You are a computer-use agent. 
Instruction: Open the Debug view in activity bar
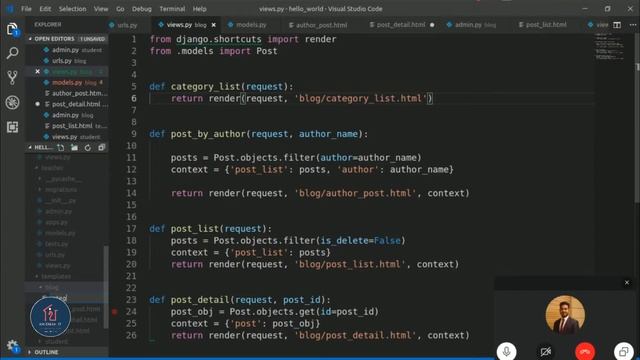[12, 102]
